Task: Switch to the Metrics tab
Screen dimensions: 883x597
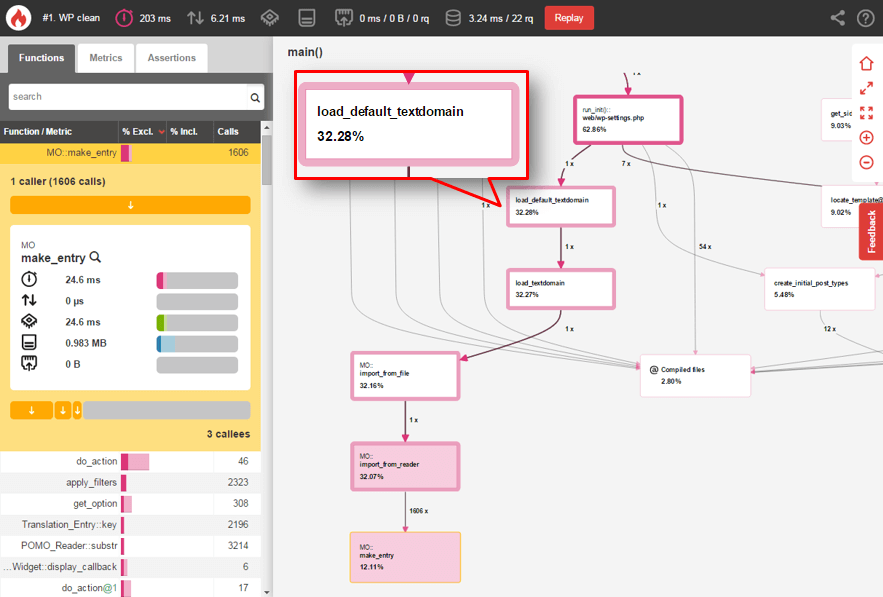Action: [x=106, y=58]
